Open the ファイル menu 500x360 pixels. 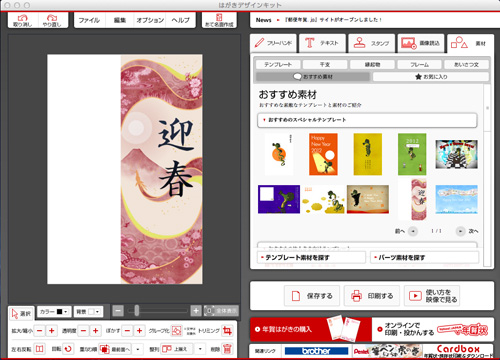click(x=89, y=20)
